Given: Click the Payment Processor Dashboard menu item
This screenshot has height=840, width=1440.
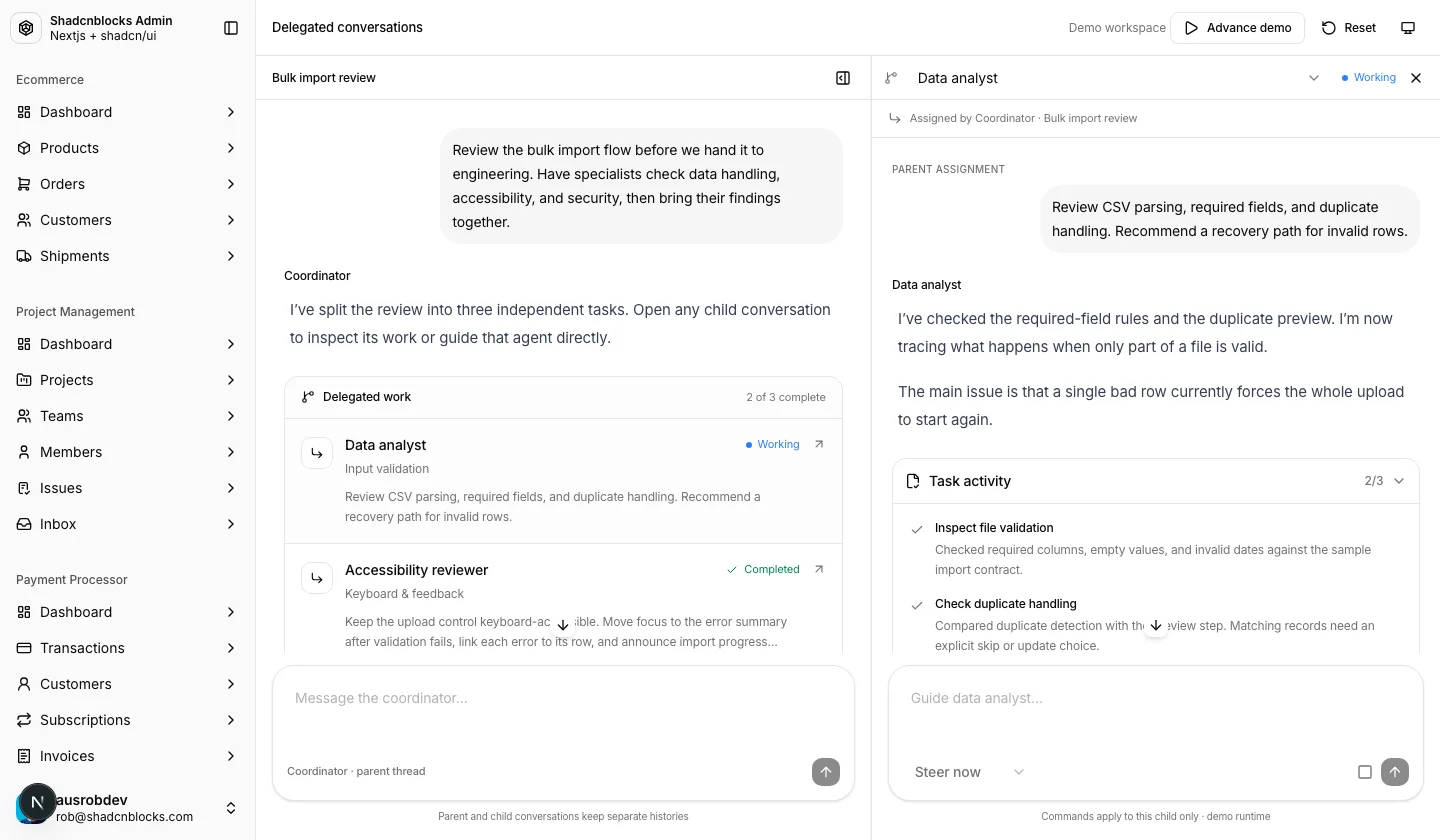Looking at the screenshot, I should click(128, 612).
